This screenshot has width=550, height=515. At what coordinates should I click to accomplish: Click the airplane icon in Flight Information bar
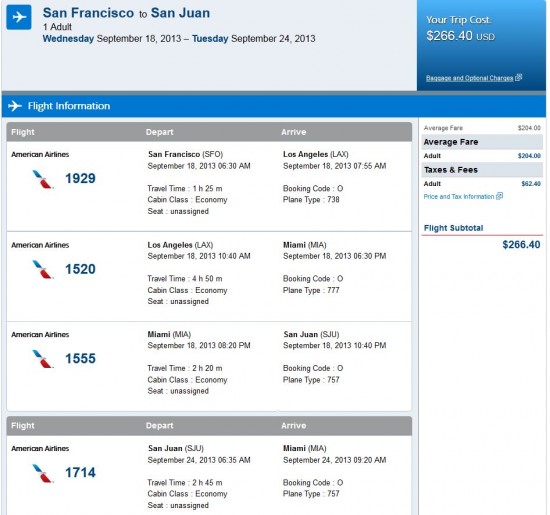pos(15,106)
